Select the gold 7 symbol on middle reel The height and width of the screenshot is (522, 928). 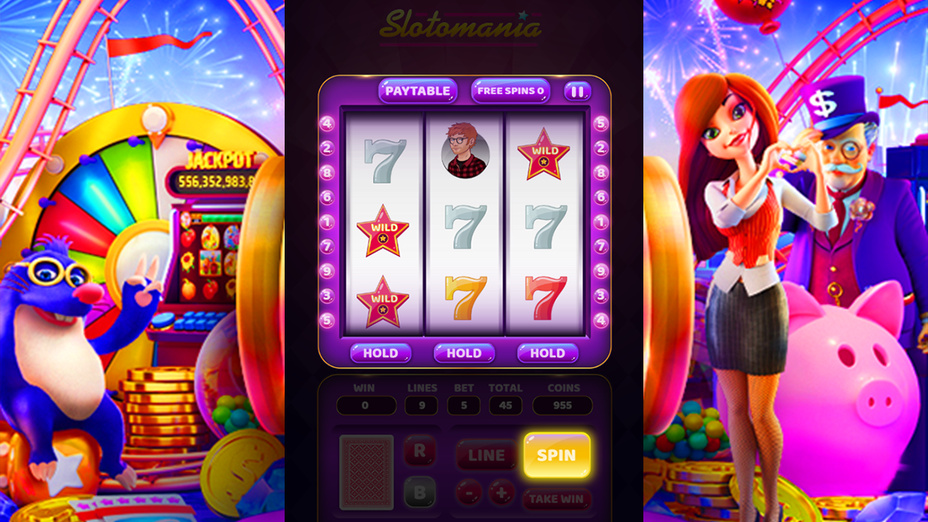[465, 298]
